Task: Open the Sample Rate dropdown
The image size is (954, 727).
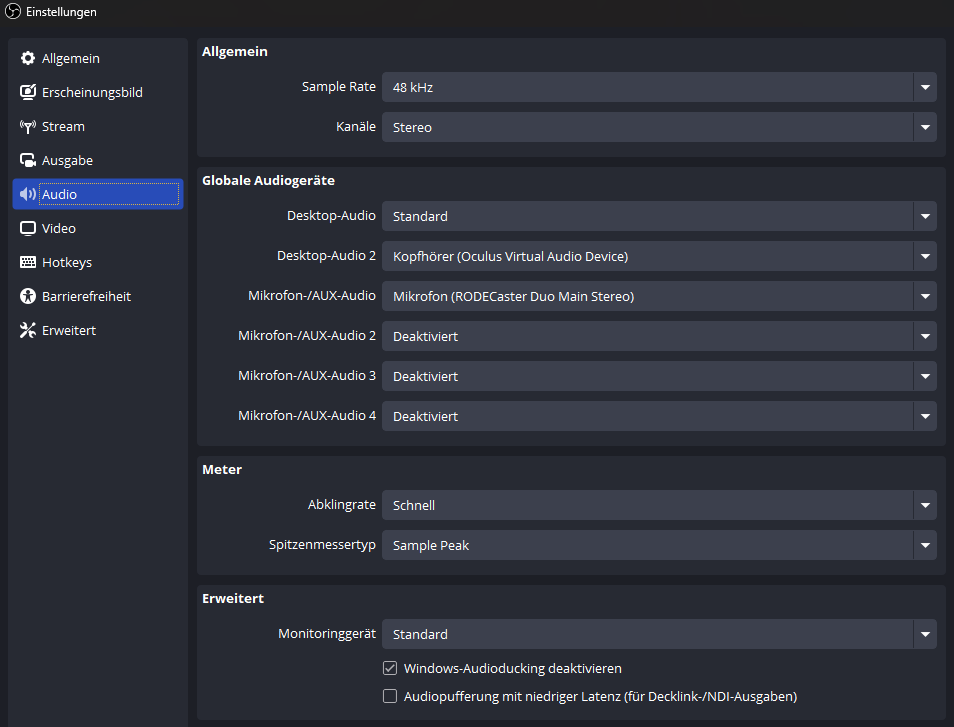Action: point(658,87)
